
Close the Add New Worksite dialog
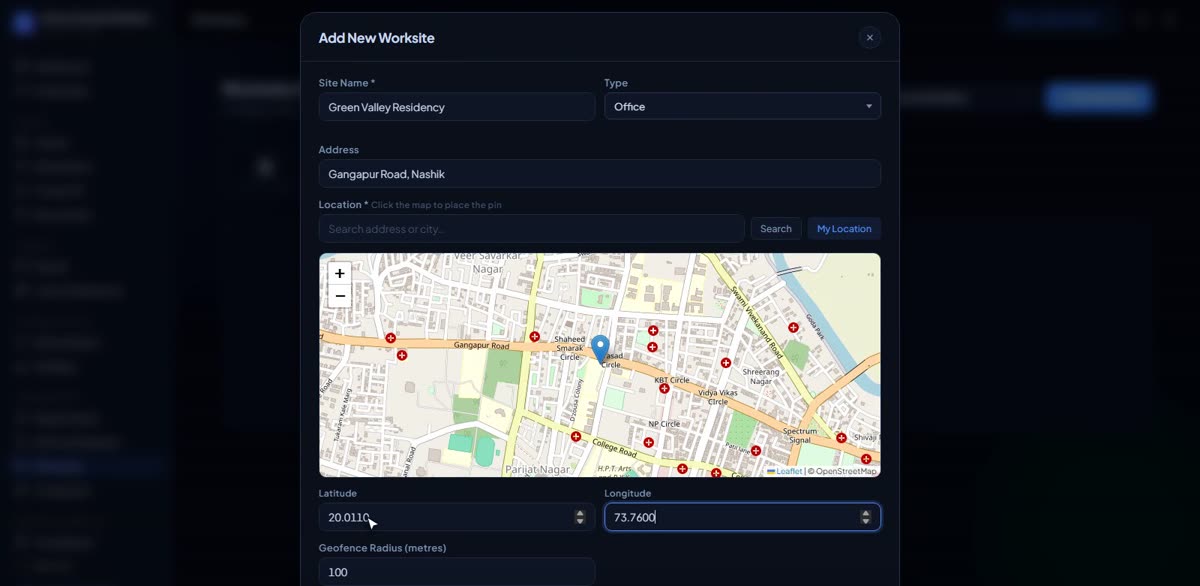(x=869, y=38)
